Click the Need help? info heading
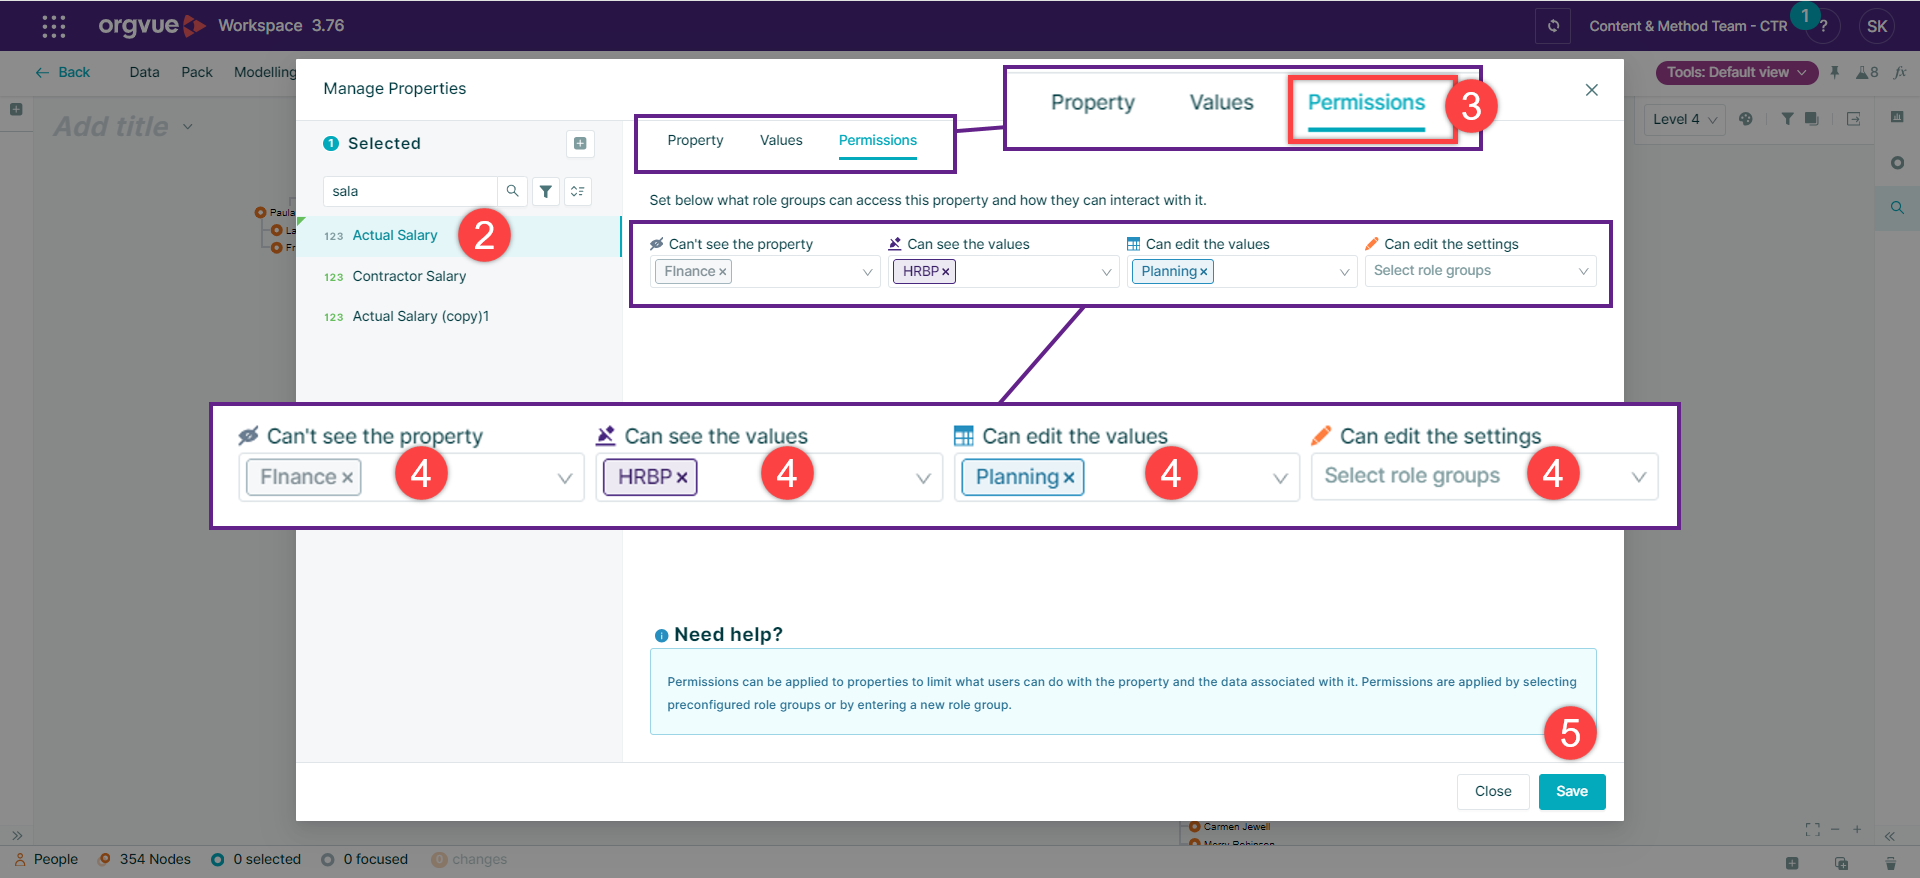The width and height of the screenshot is (1920, 878). point(719,635)
